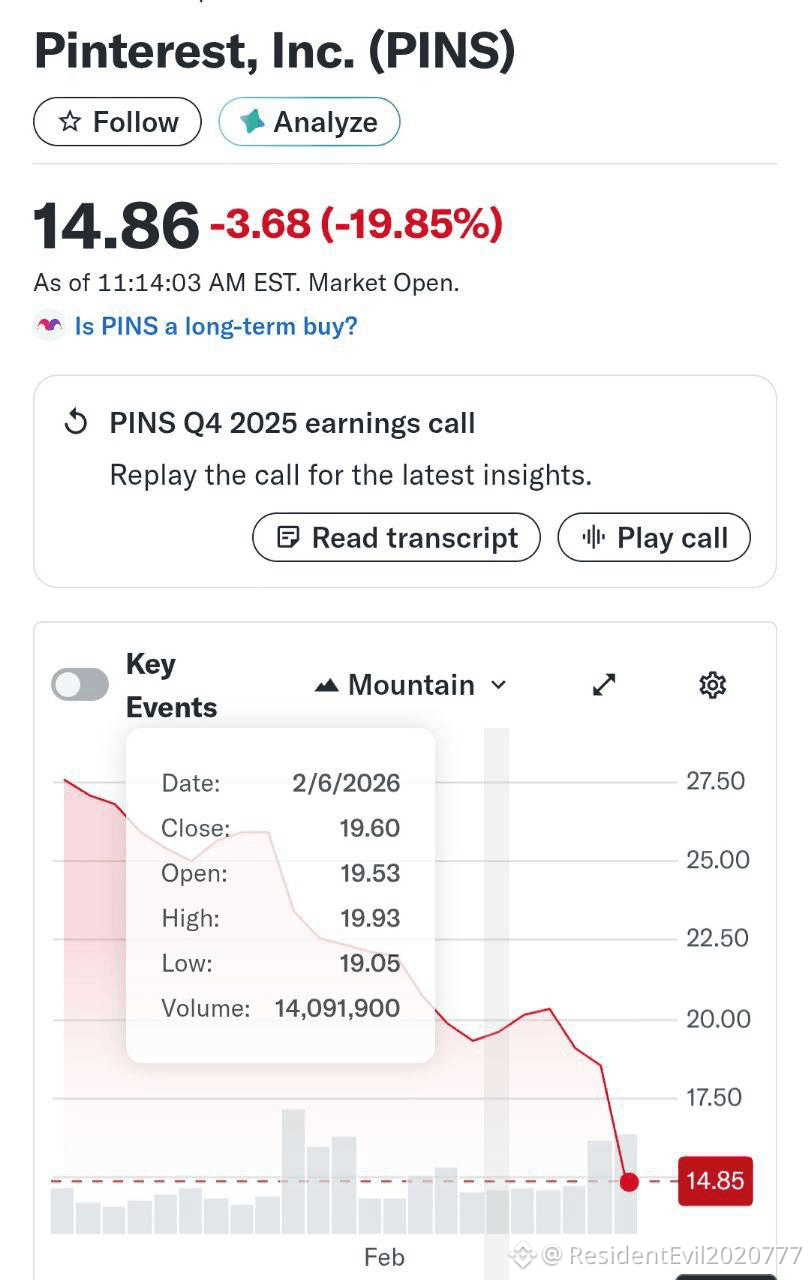Follow Pinterest stock

tap(117, 122)
